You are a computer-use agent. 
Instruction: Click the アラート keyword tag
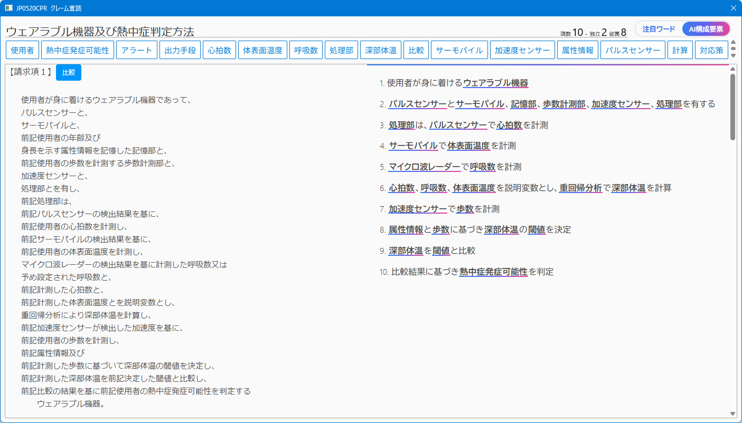(136, 50)
